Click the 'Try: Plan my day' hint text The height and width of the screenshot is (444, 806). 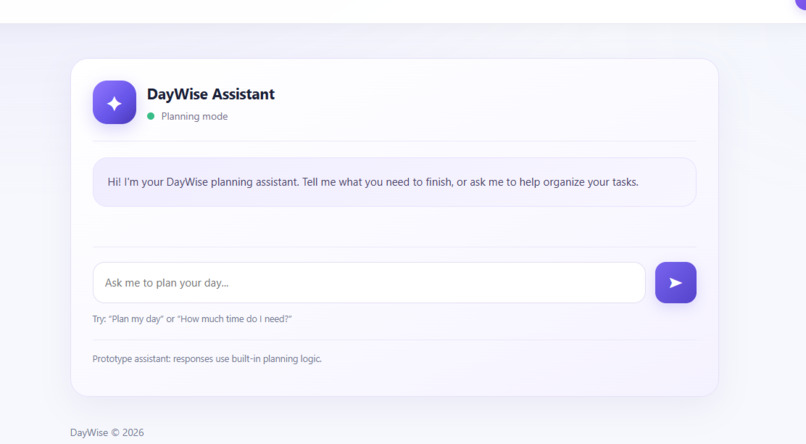(192, 319)
